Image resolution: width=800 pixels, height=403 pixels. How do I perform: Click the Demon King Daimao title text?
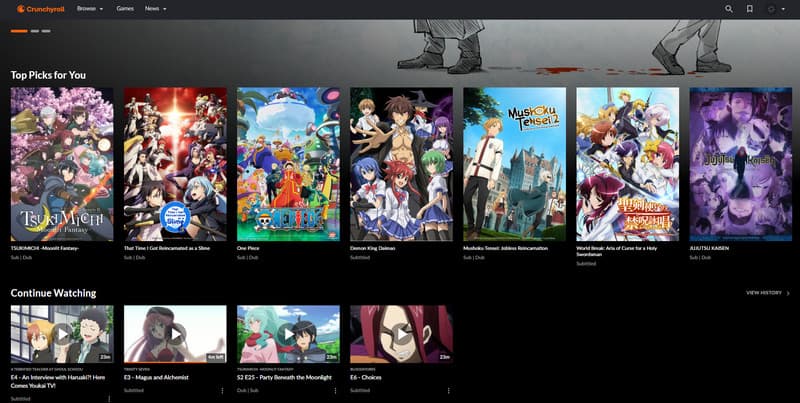tap(372, 248)
